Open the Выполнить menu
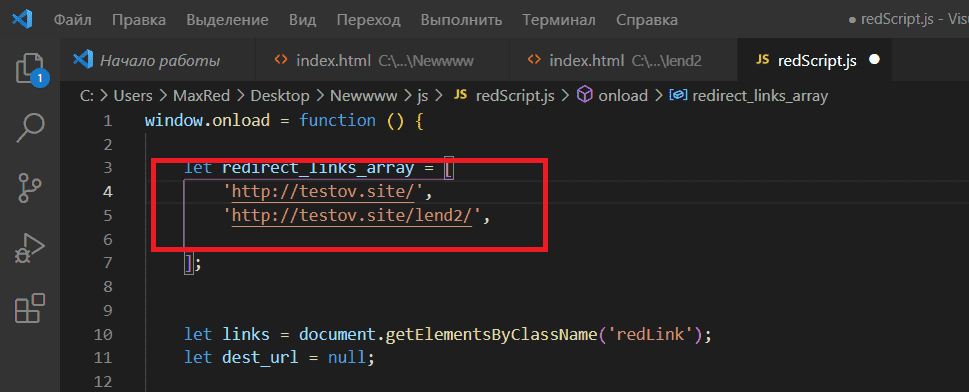The height and width of the screenshot is (392, 969). [461, 20]
